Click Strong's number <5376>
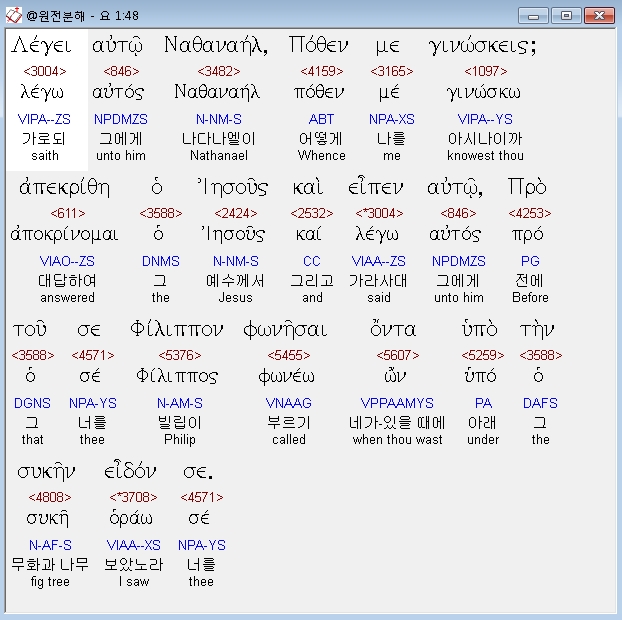This screenshot has width=622, height=620. 180,355
